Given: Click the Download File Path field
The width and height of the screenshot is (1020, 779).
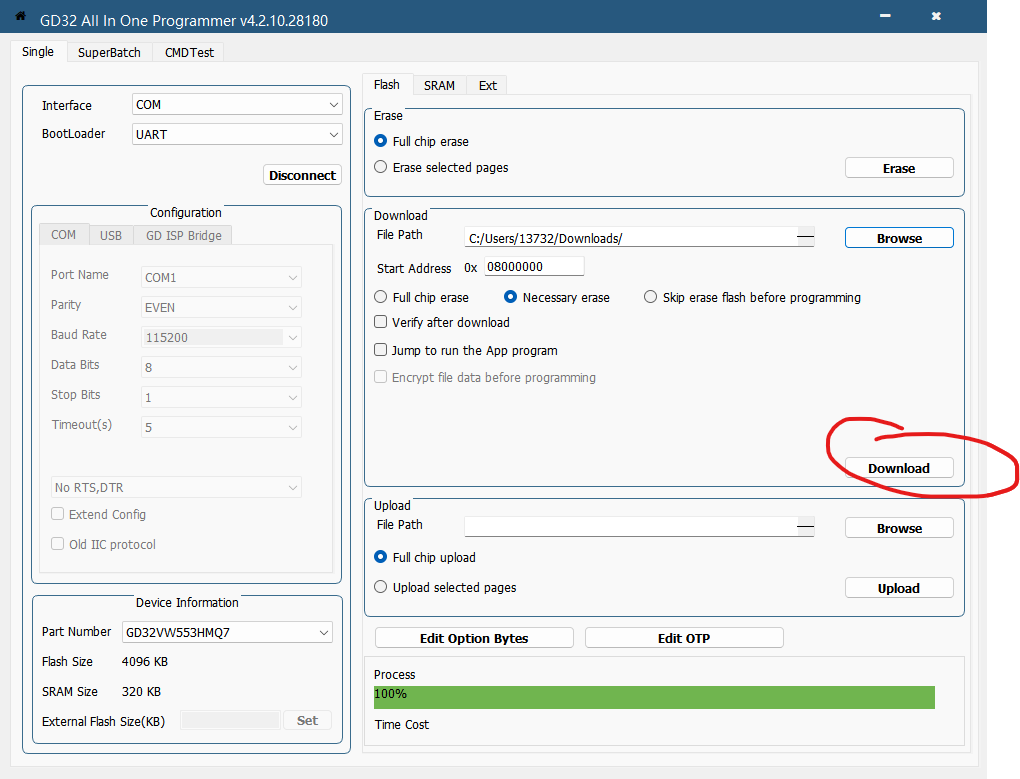Looking at the screenshot, I should coord(630,237).
